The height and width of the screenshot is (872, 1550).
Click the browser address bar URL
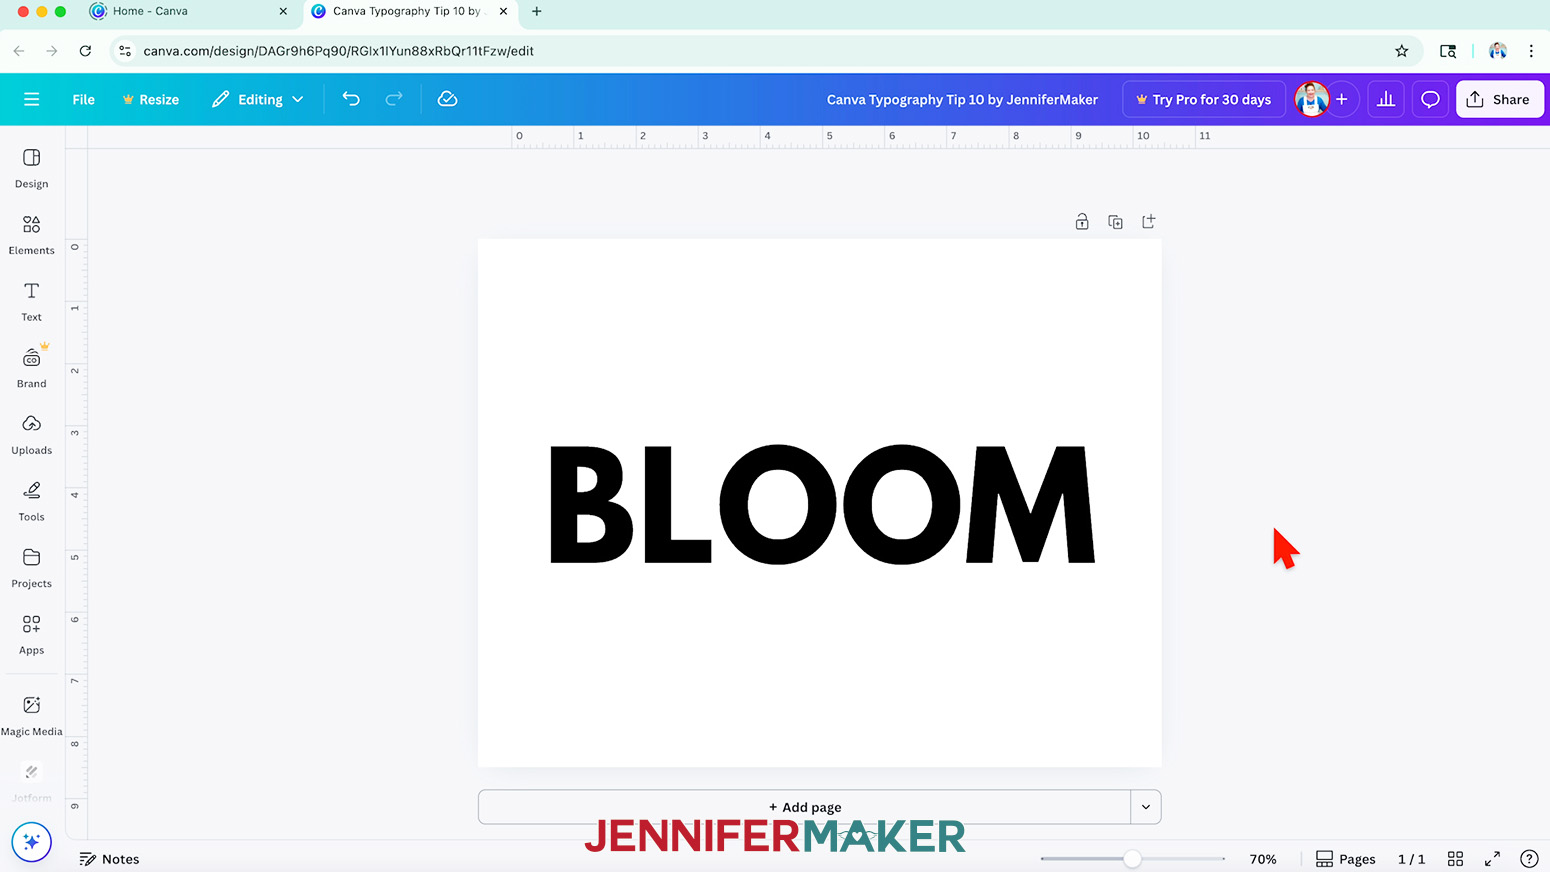[x=338, y=51]
